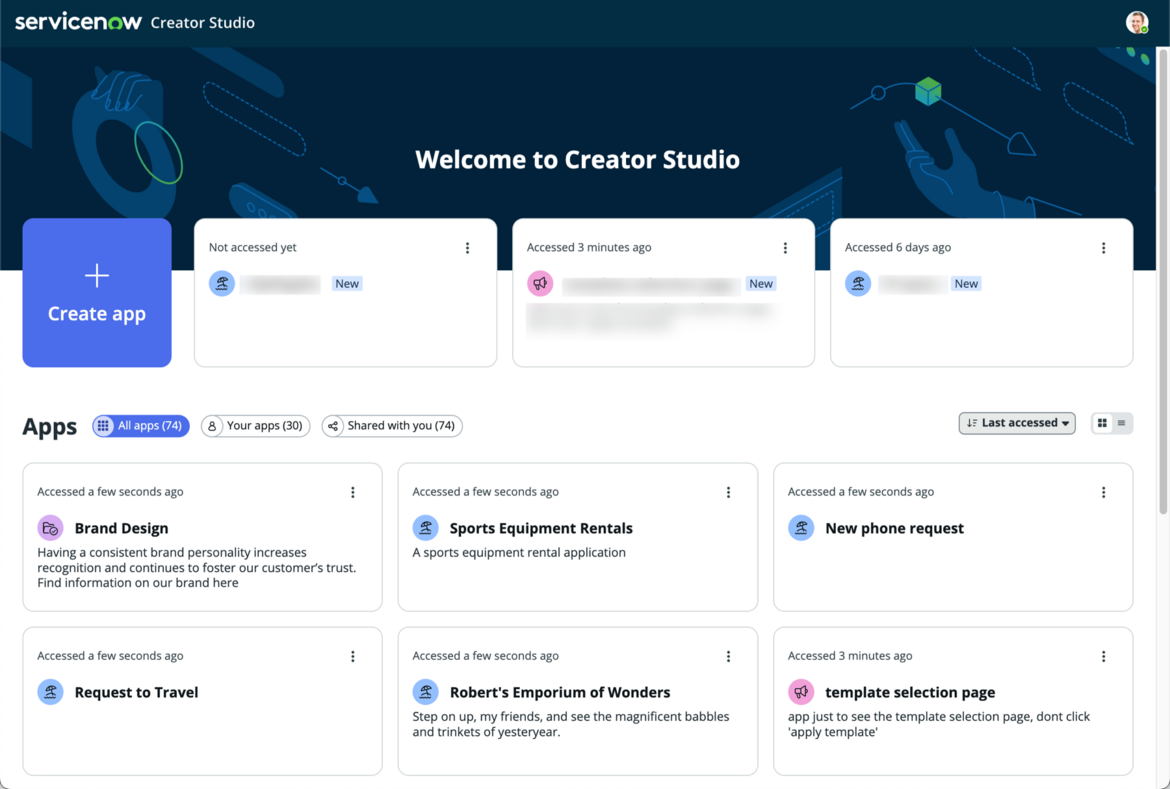Open more options for New phone request
Viewport: 1170px width, 789px height.
pos(1104,493)
